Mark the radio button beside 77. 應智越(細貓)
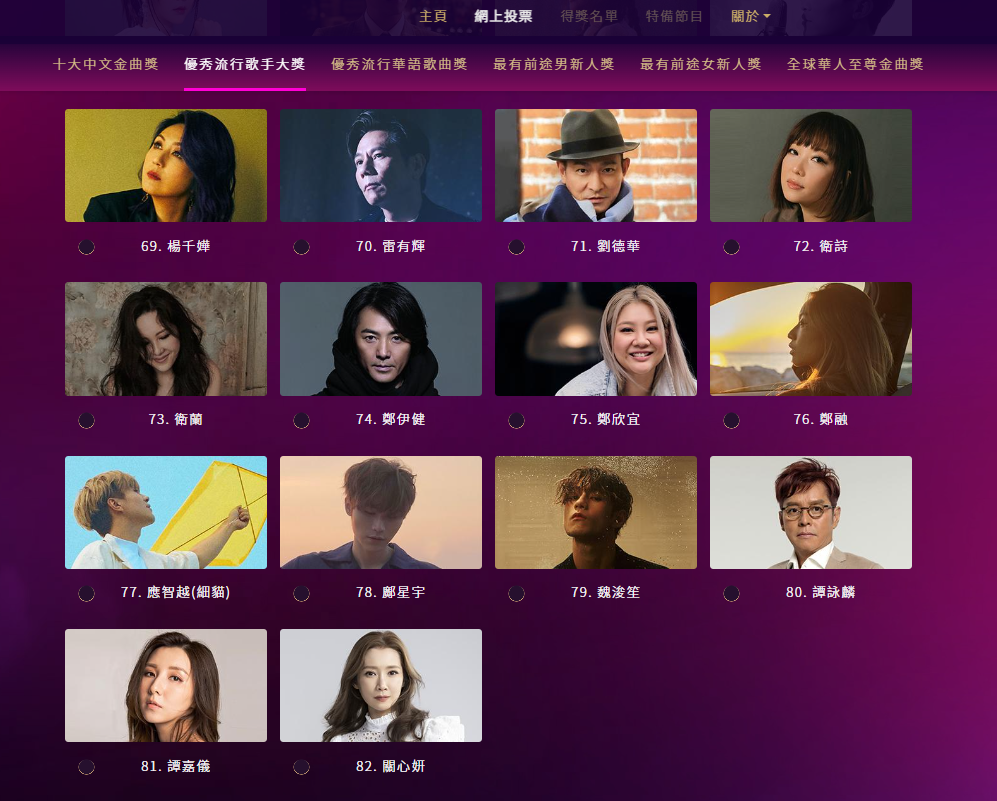 (86, 593)
